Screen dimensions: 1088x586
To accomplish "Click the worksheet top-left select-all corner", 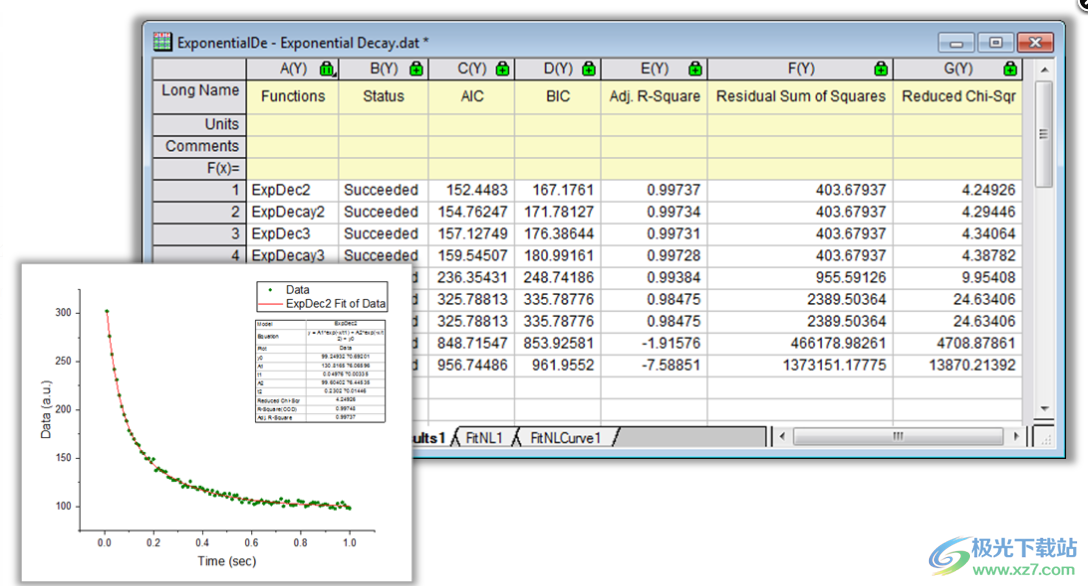I will 200,69.
